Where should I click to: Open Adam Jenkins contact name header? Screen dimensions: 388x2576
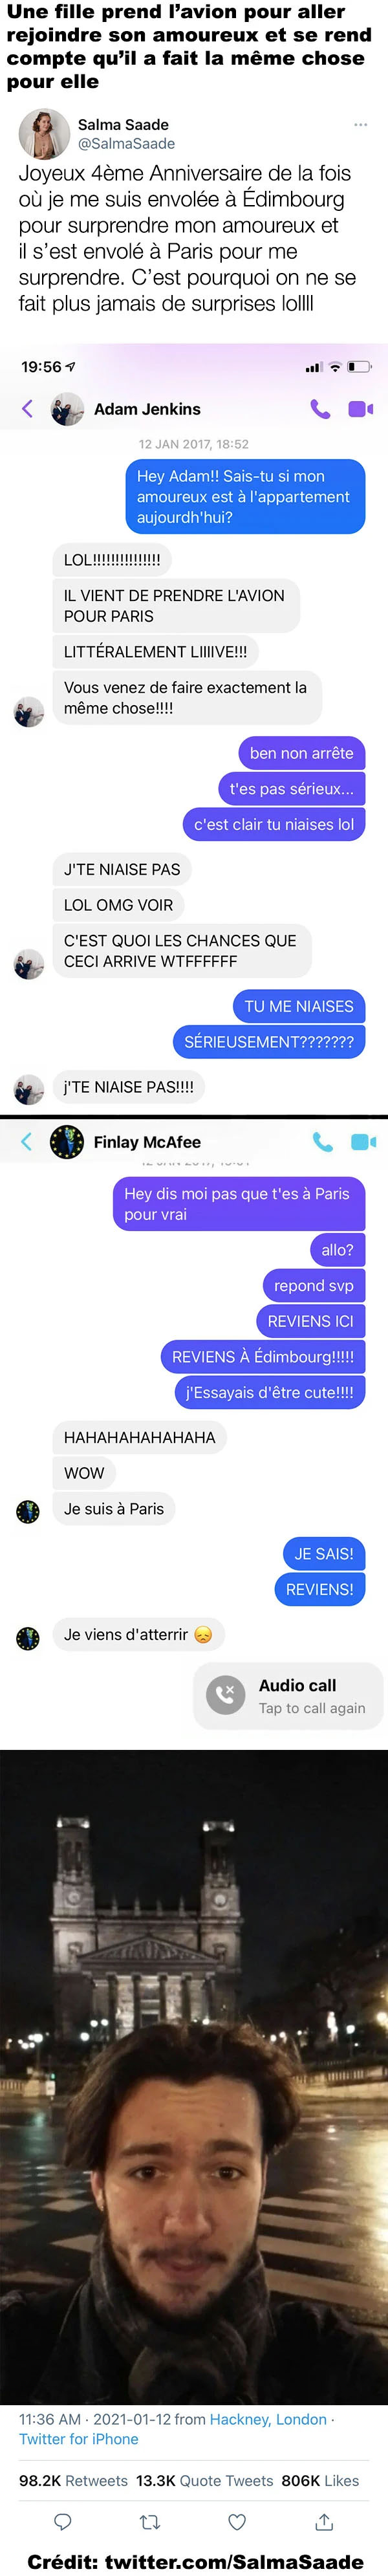[147, 409]
